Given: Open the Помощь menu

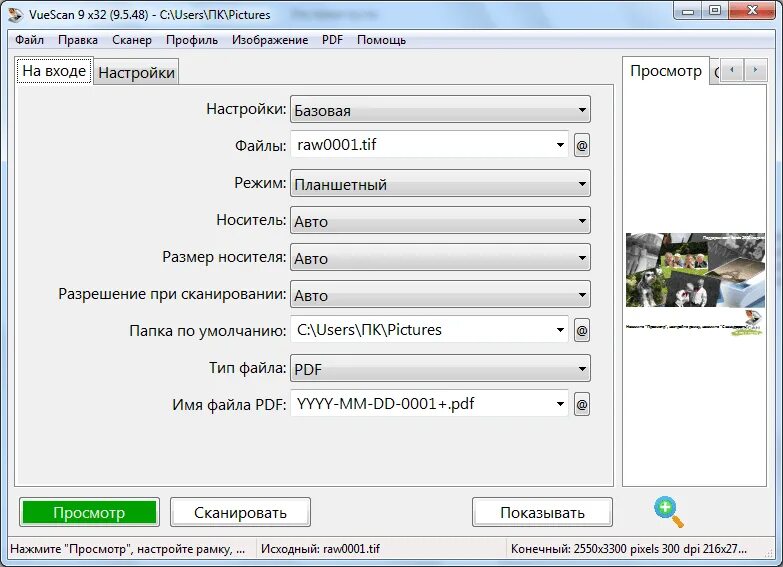Looking at the screenshot, I should click(381, 40).
